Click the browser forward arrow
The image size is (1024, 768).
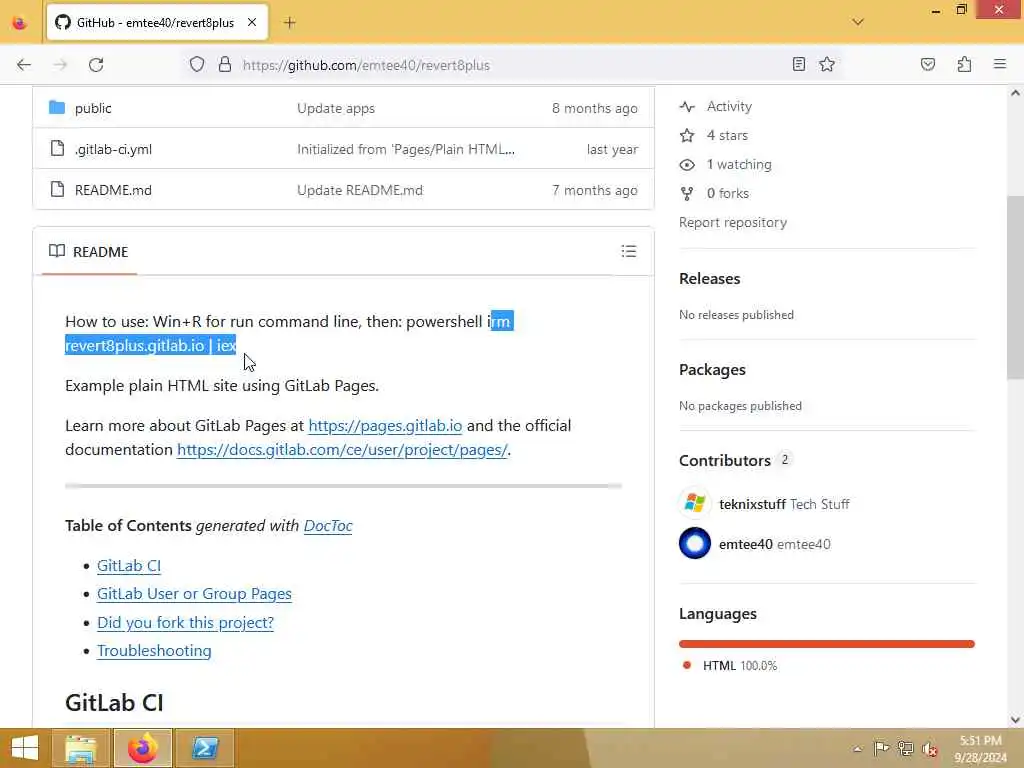[60, 65]
